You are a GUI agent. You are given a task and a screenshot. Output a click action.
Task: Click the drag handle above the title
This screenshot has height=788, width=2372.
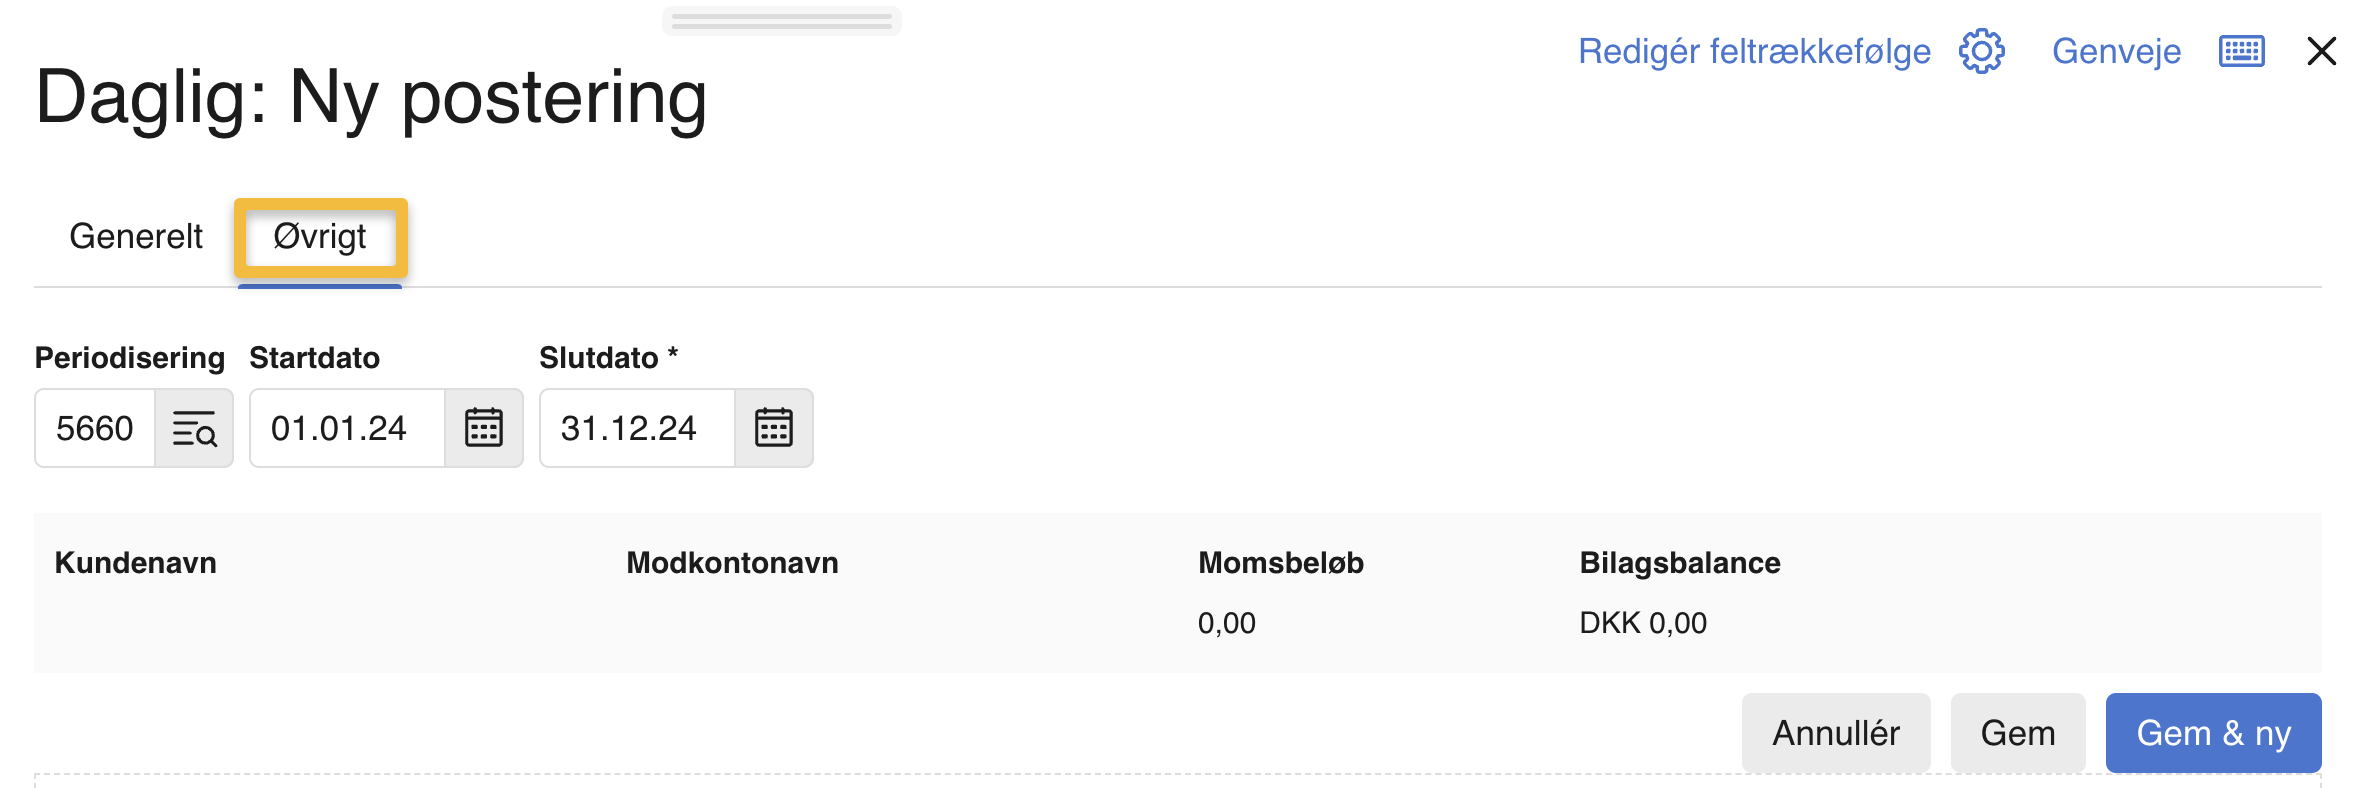click(782, 21)
